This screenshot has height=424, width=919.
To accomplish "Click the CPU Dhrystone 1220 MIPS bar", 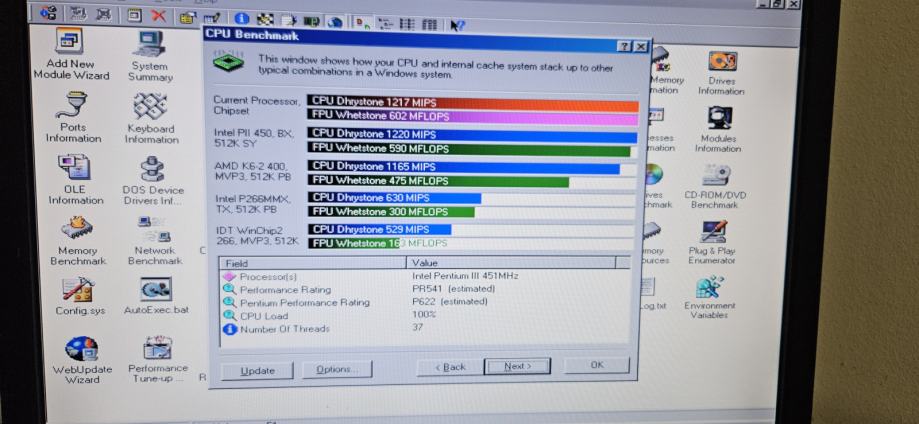I will click(x=472, y=135).
